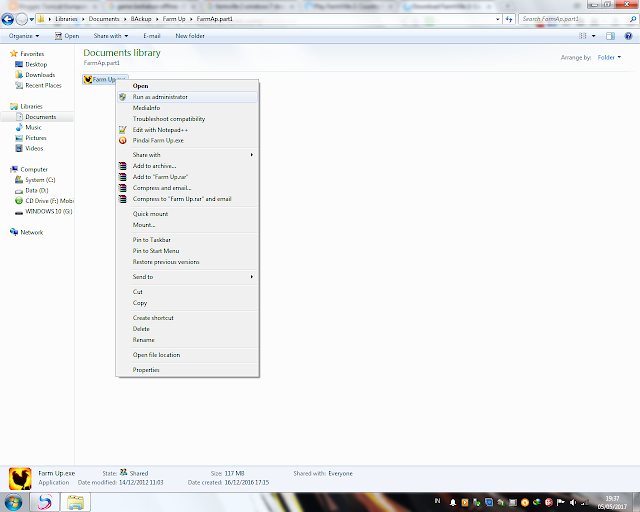Click the E-mail toolbar button
This screenshot has width=640, height=512.
tap(151, 36)
